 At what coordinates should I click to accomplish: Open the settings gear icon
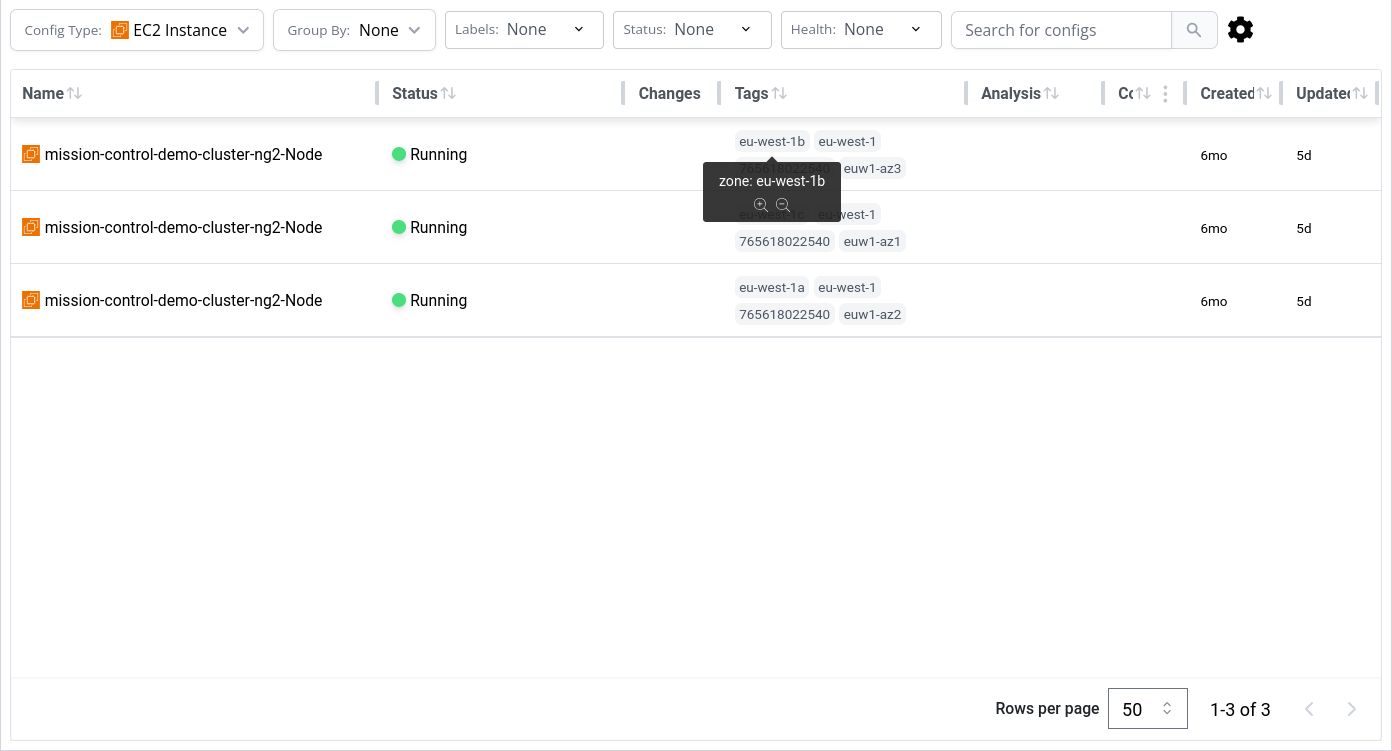click(1240, 30)
